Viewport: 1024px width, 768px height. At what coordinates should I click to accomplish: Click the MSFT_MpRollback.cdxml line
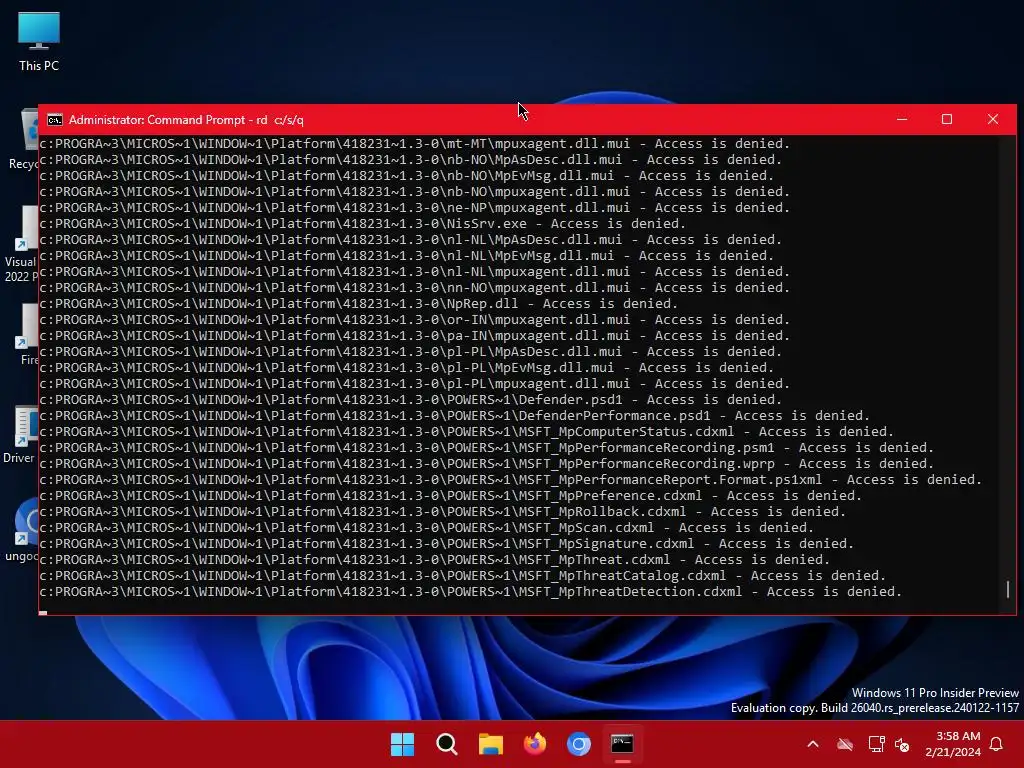[x=443, y=511]
